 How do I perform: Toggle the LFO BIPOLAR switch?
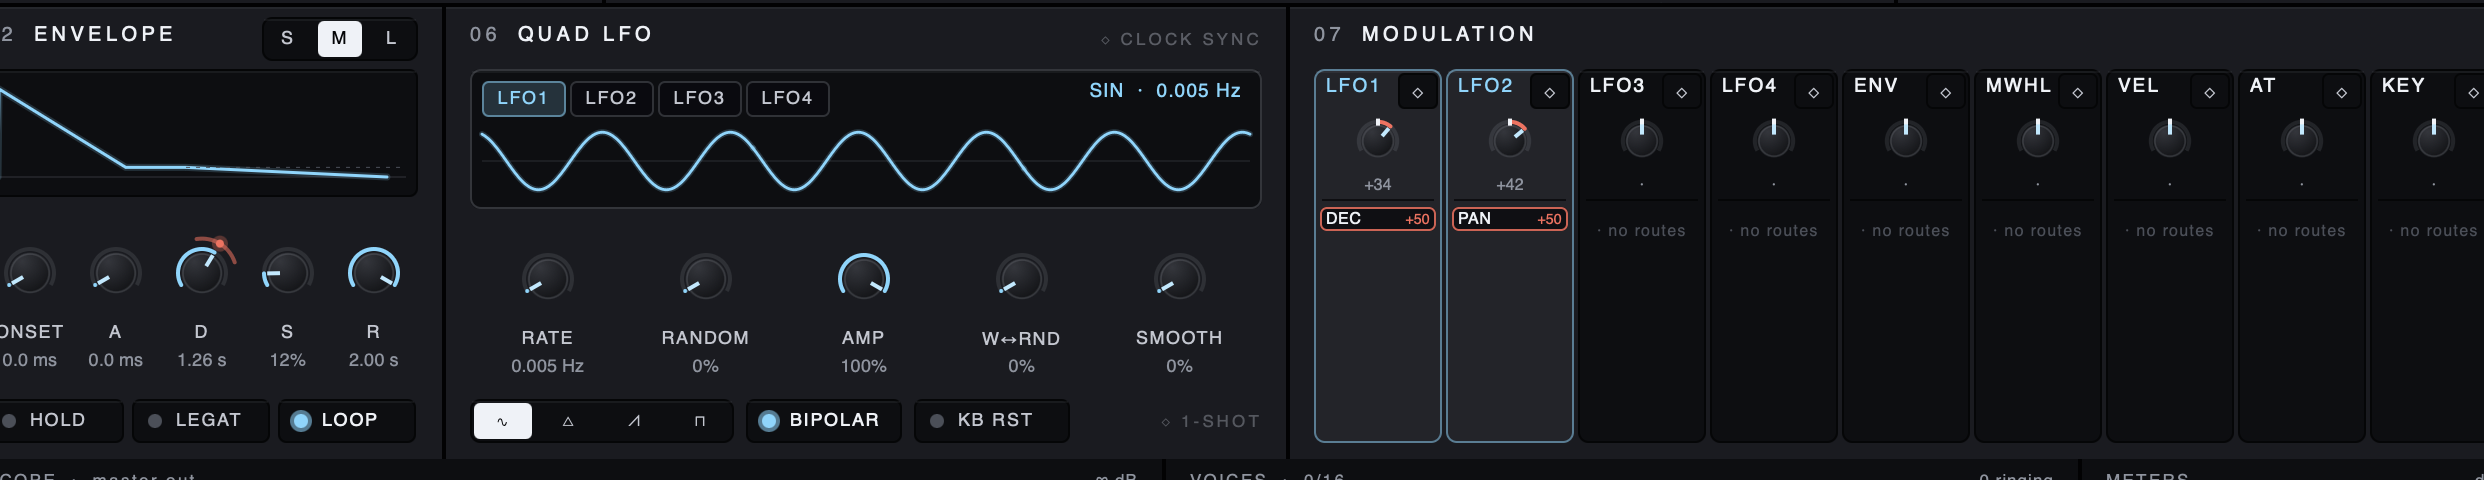pyautogui.click(x=823, y=421)
